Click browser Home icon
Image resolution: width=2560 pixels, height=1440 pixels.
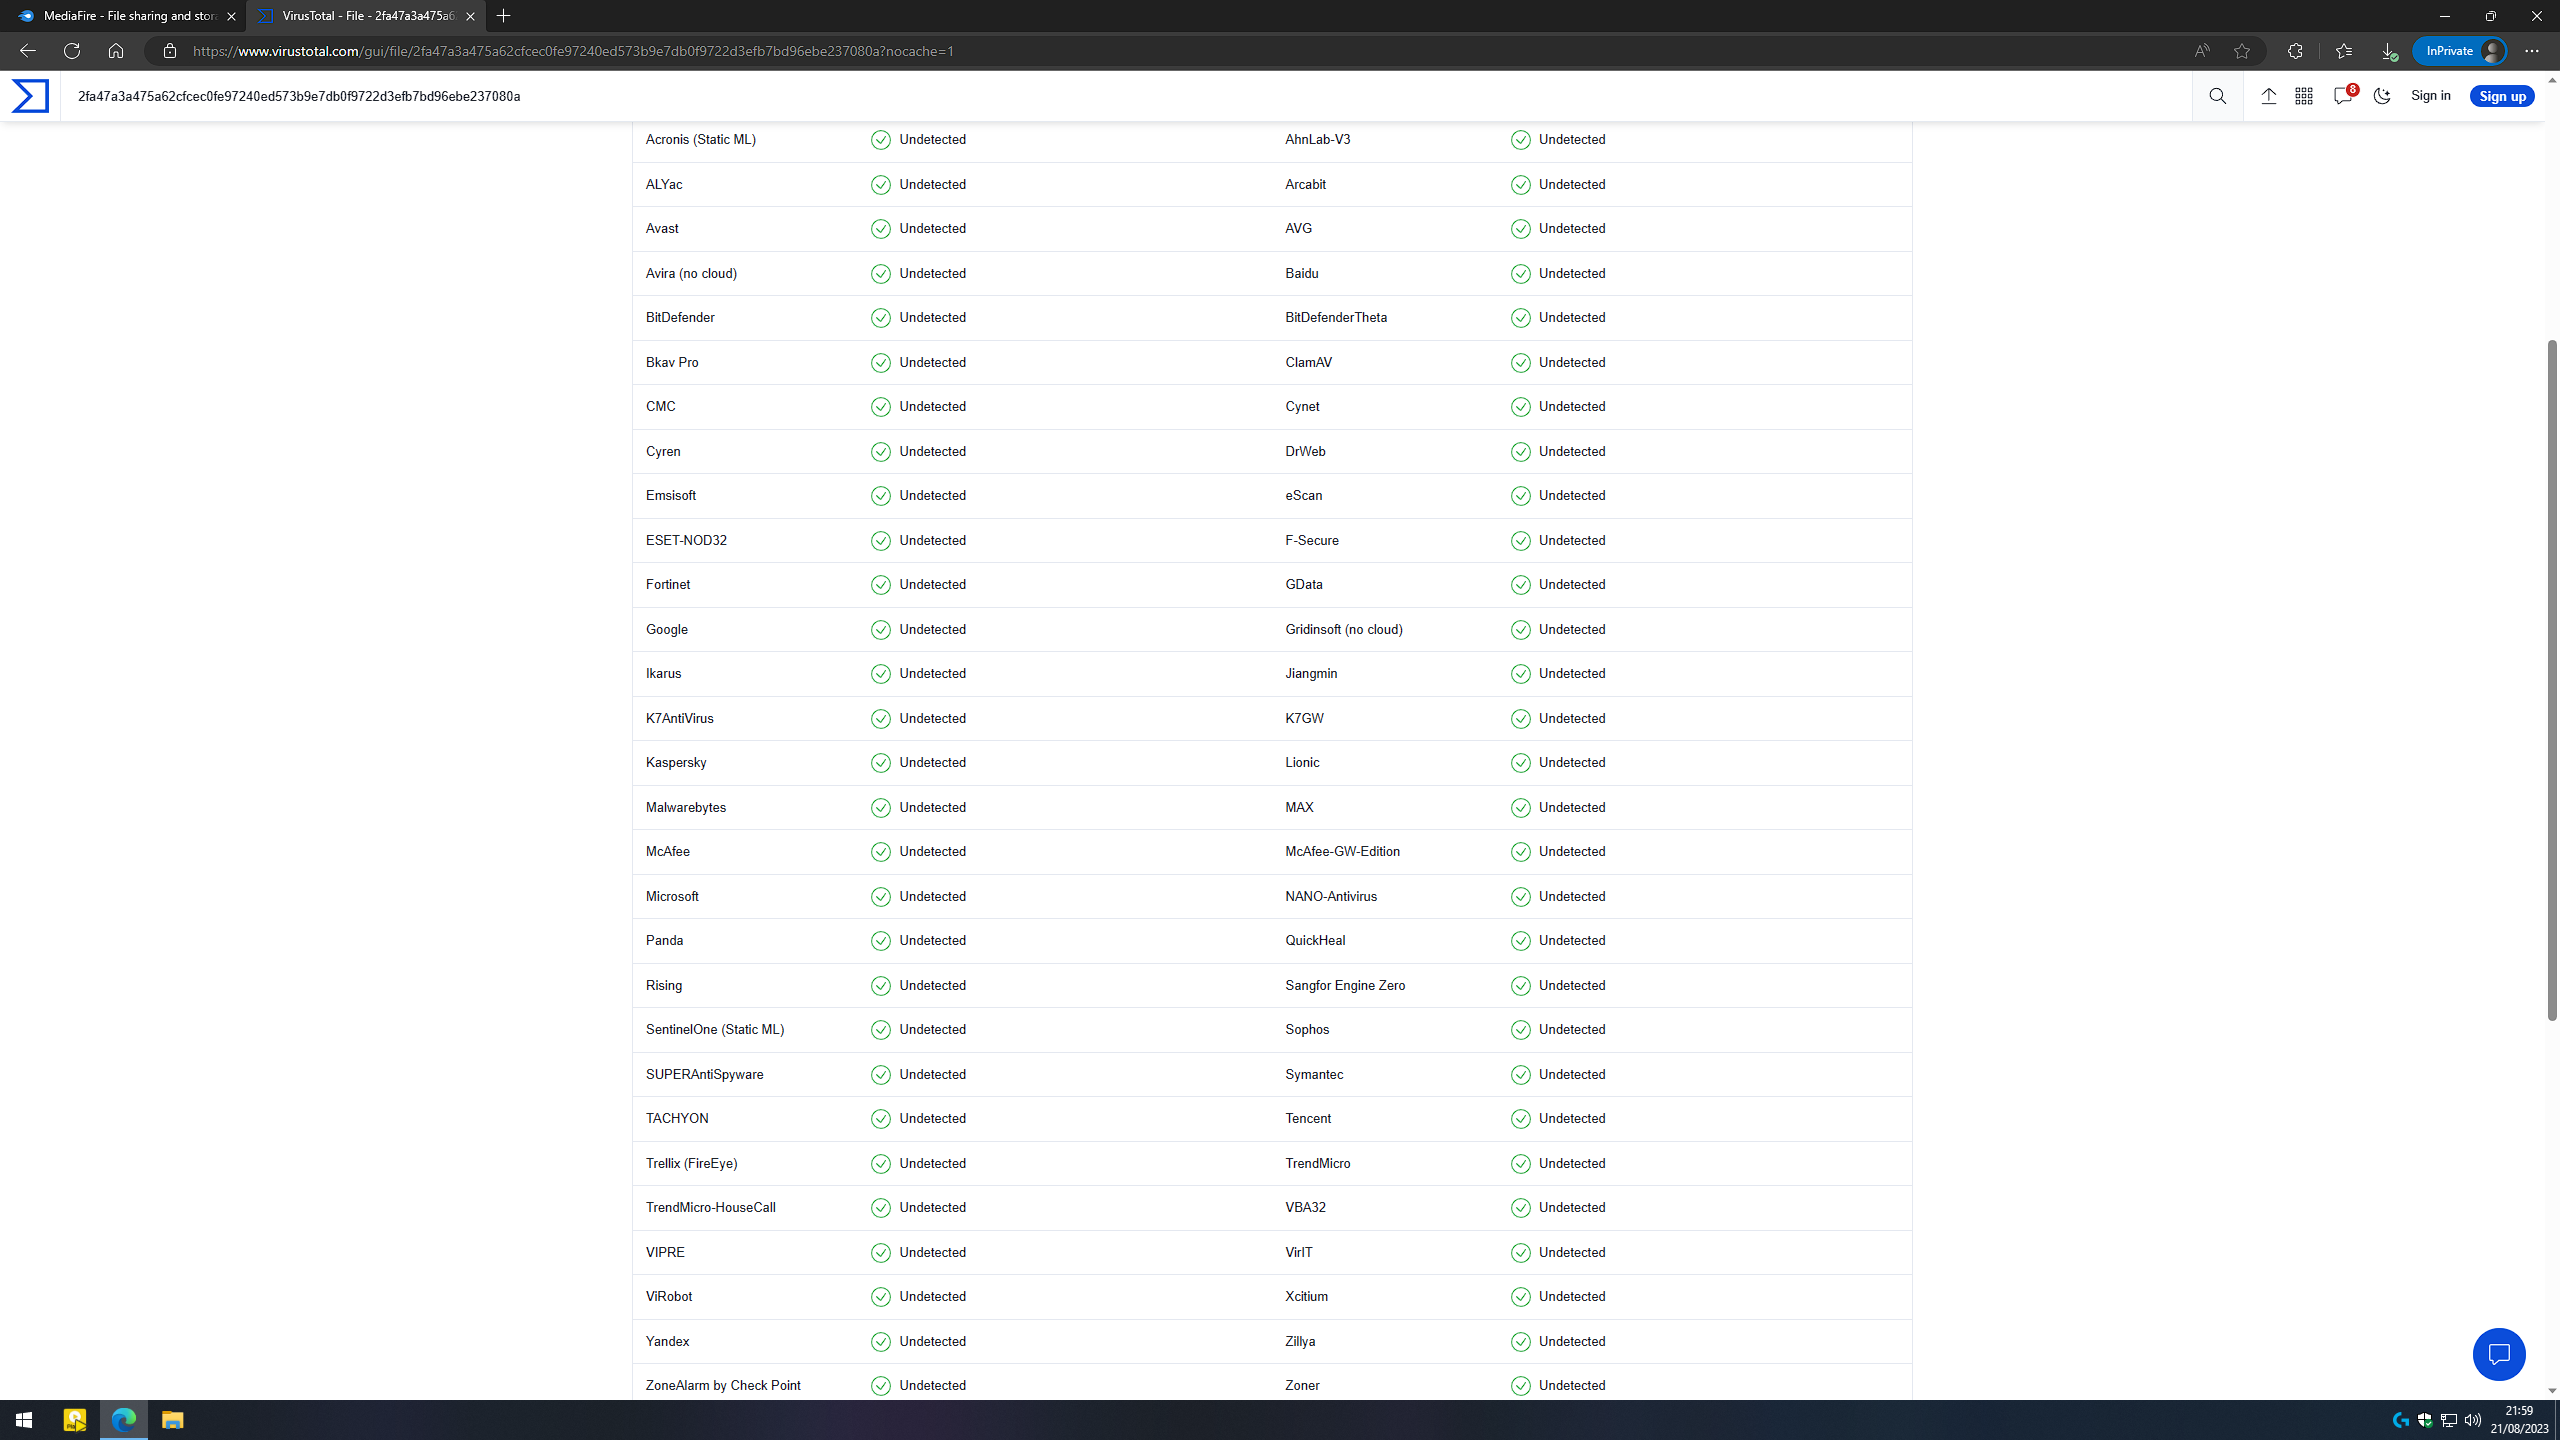tap(116, 51)
